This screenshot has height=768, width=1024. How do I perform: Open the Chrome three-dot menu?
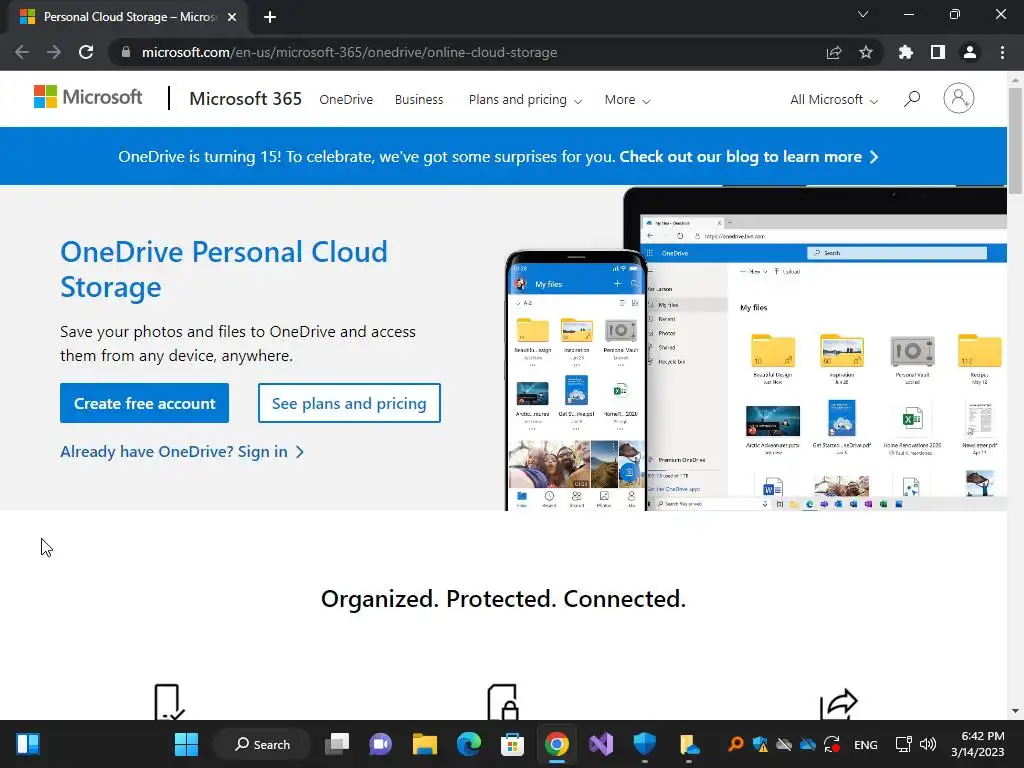pos(1002,52)
